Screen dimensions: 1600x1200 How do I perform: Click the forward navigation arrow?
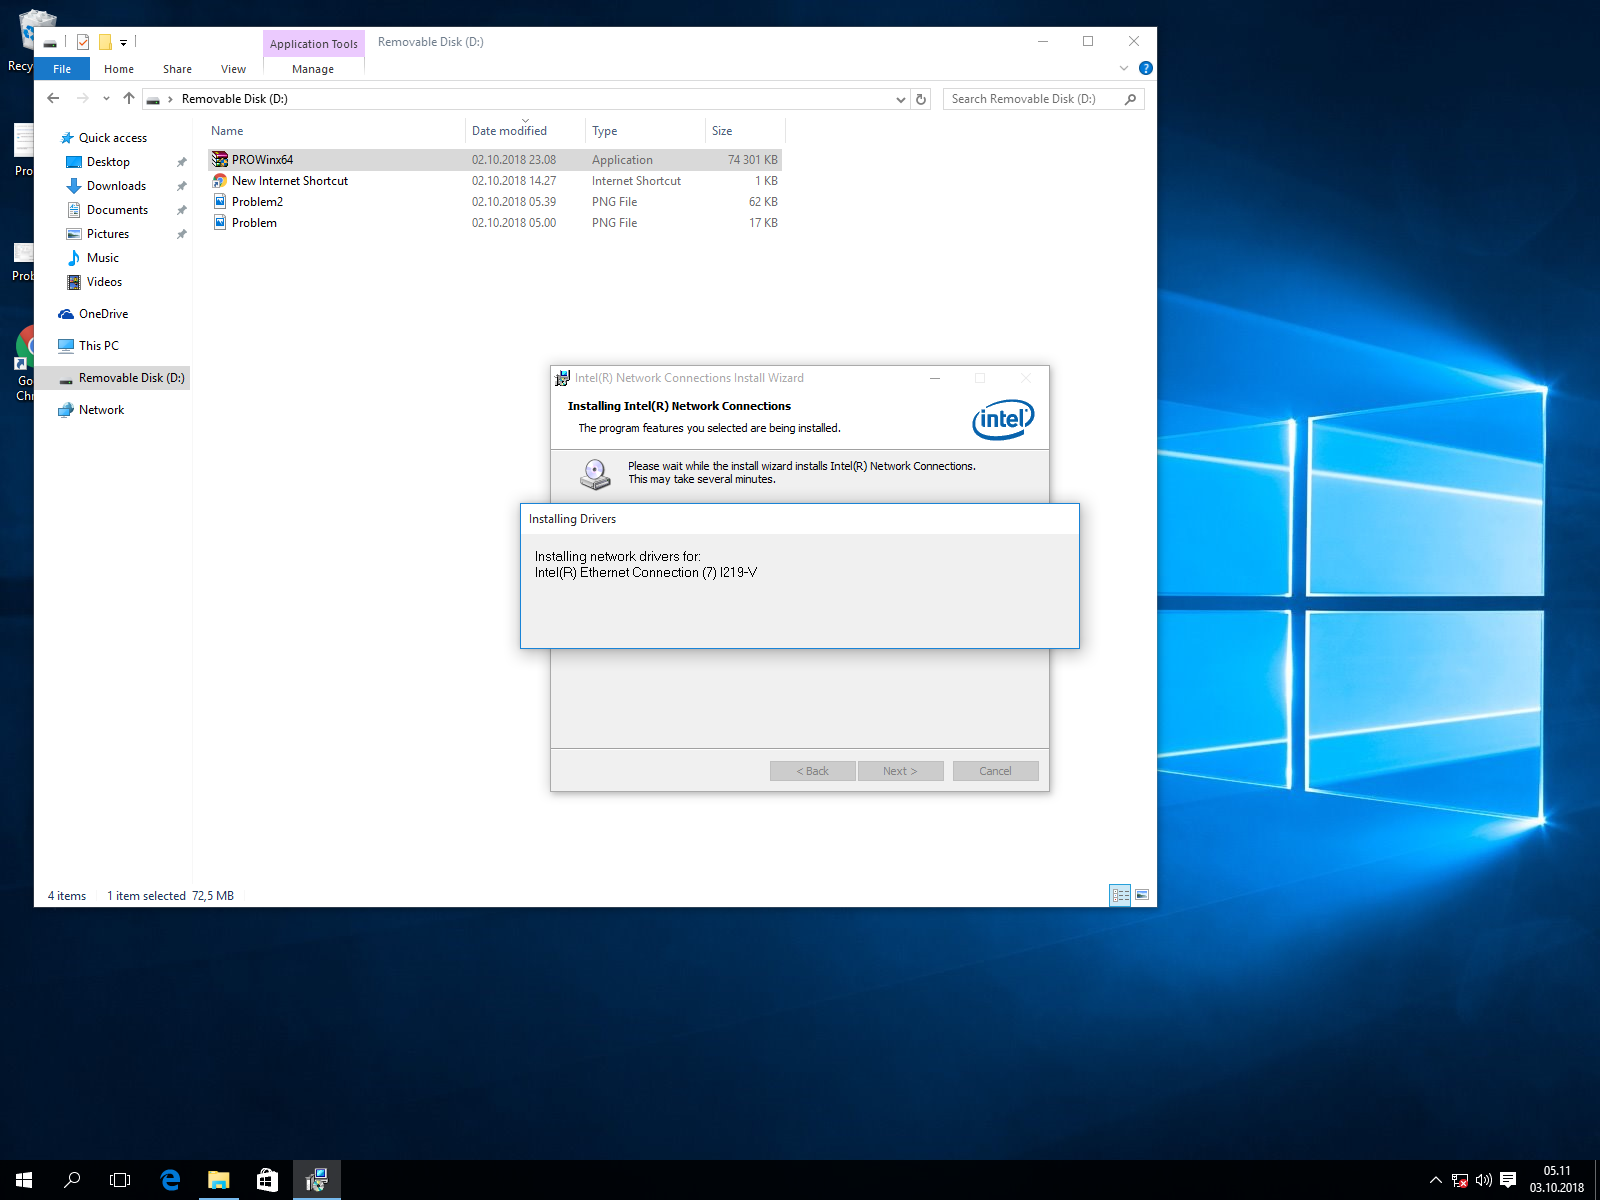(x=83, y=98)
